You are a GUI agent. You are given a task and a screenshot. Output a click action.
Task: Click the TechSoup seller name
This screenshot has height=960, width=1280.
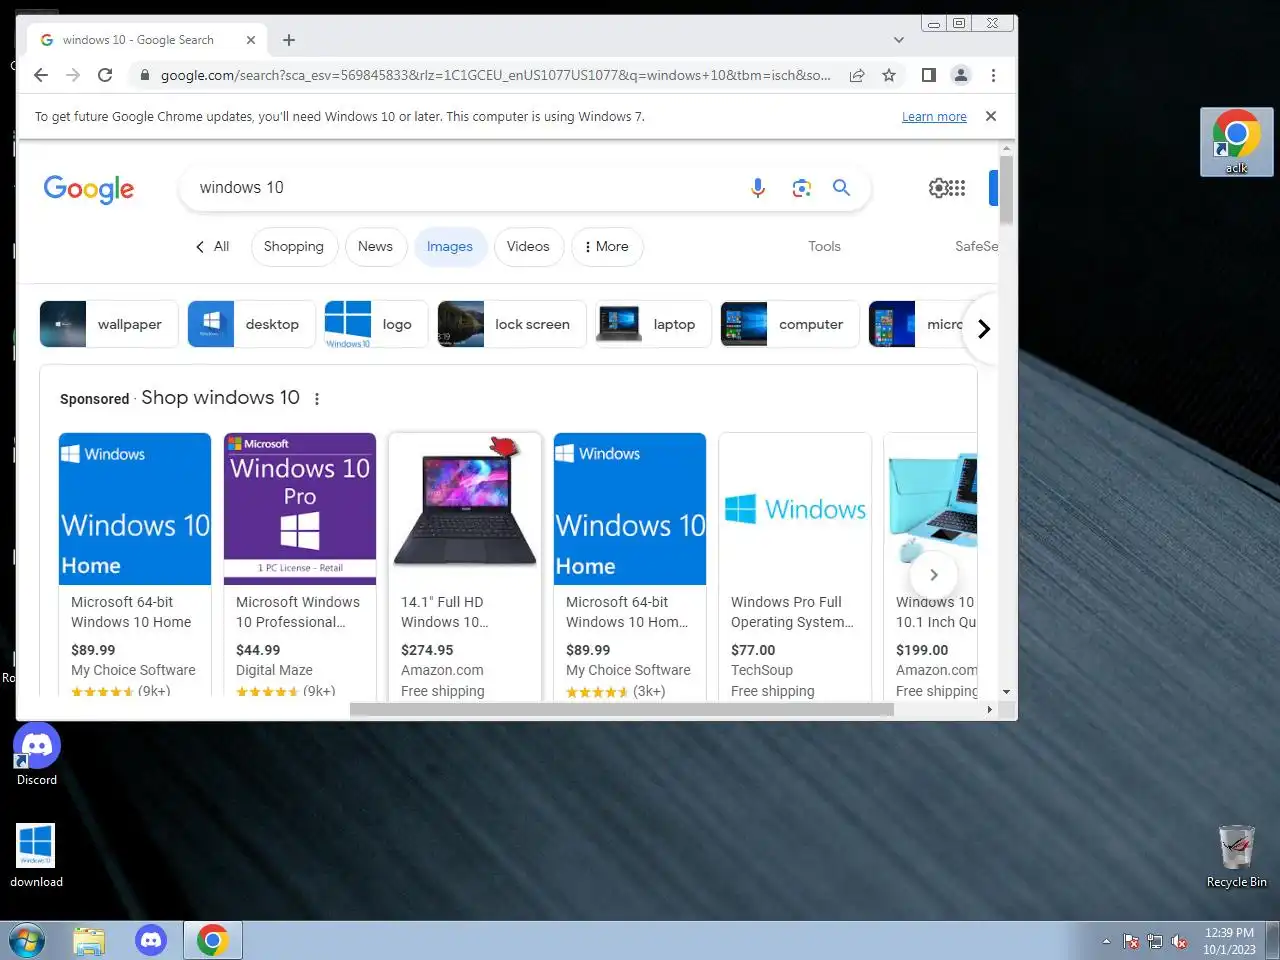pyautogui.click(x=762, y=670)
